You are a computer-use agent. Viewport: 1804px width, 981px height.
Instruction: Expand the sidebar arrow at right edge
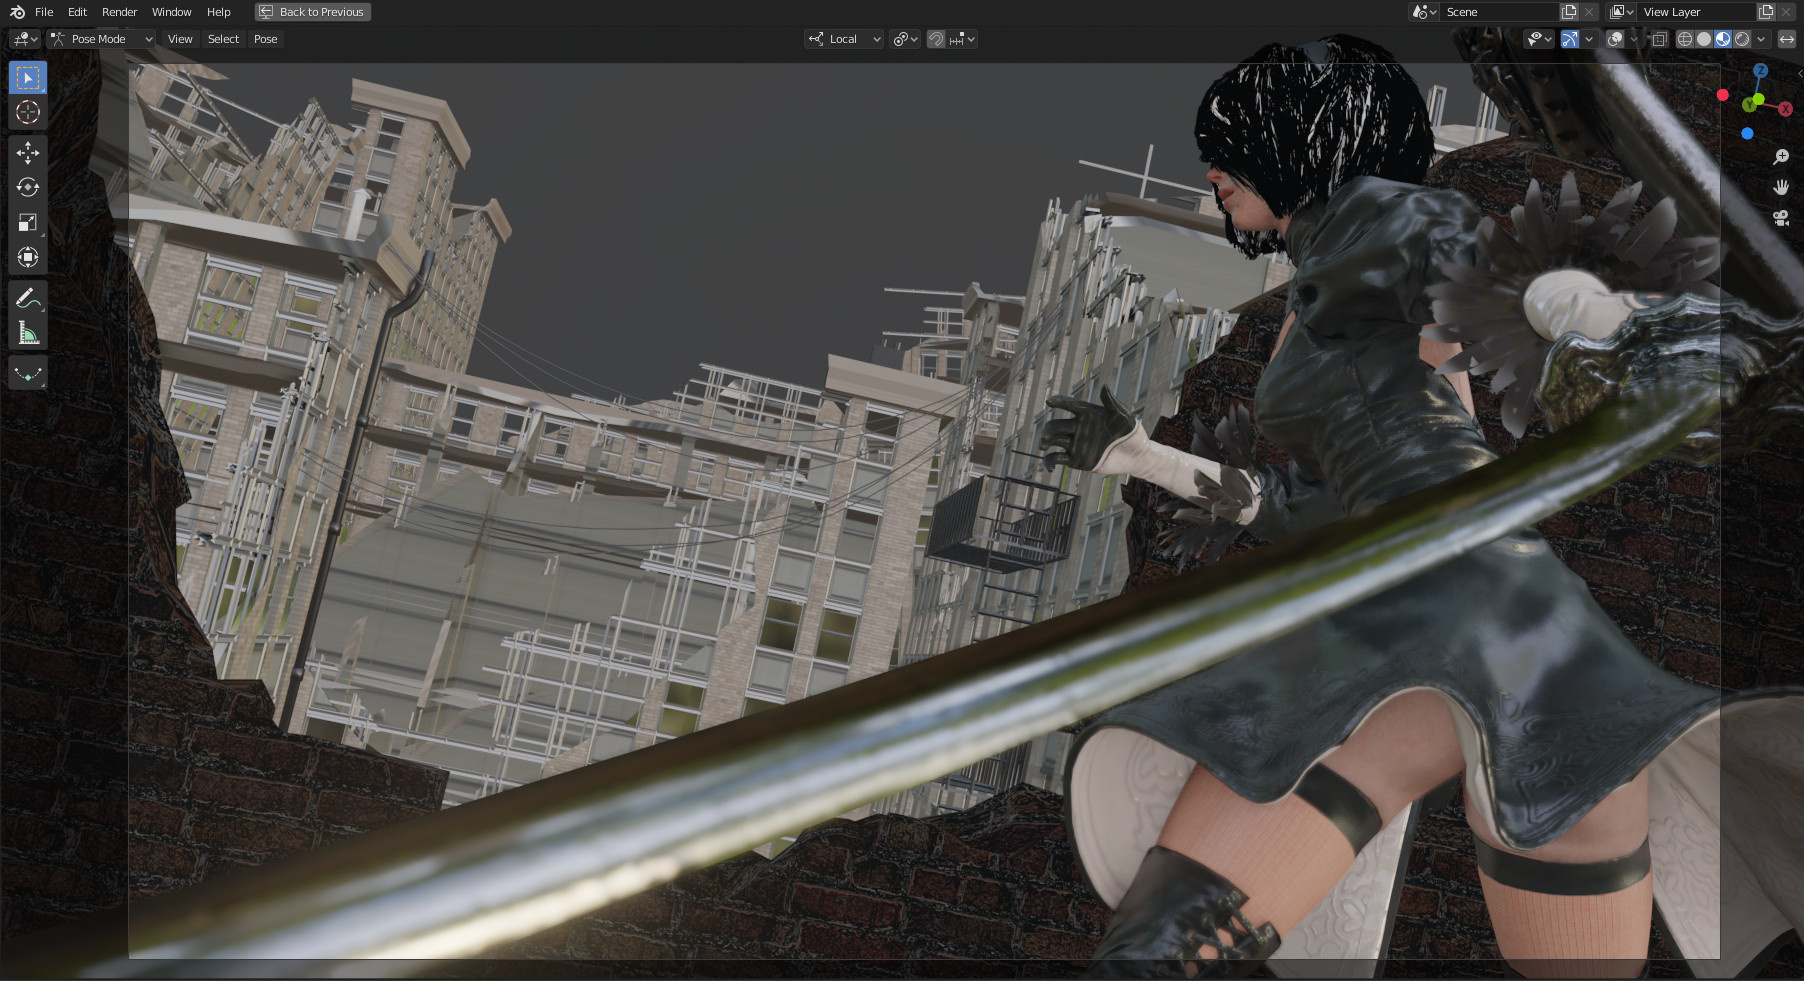(1799, 73)
